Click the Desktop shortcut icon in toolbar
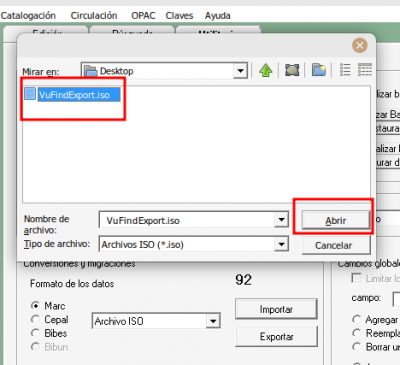The image size is (400, 365). tap(292, 70)
